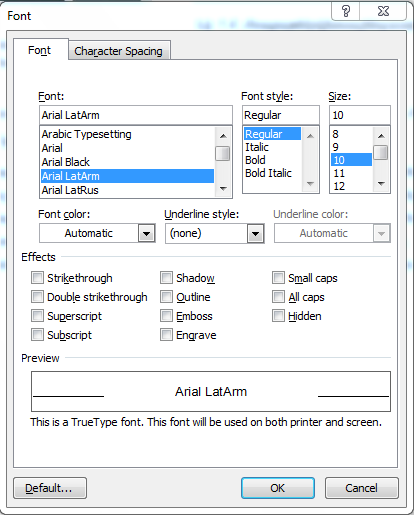Toggle the Superscript checkbox
The height and width of the screenshot is (515, 414).
[37, 315]
